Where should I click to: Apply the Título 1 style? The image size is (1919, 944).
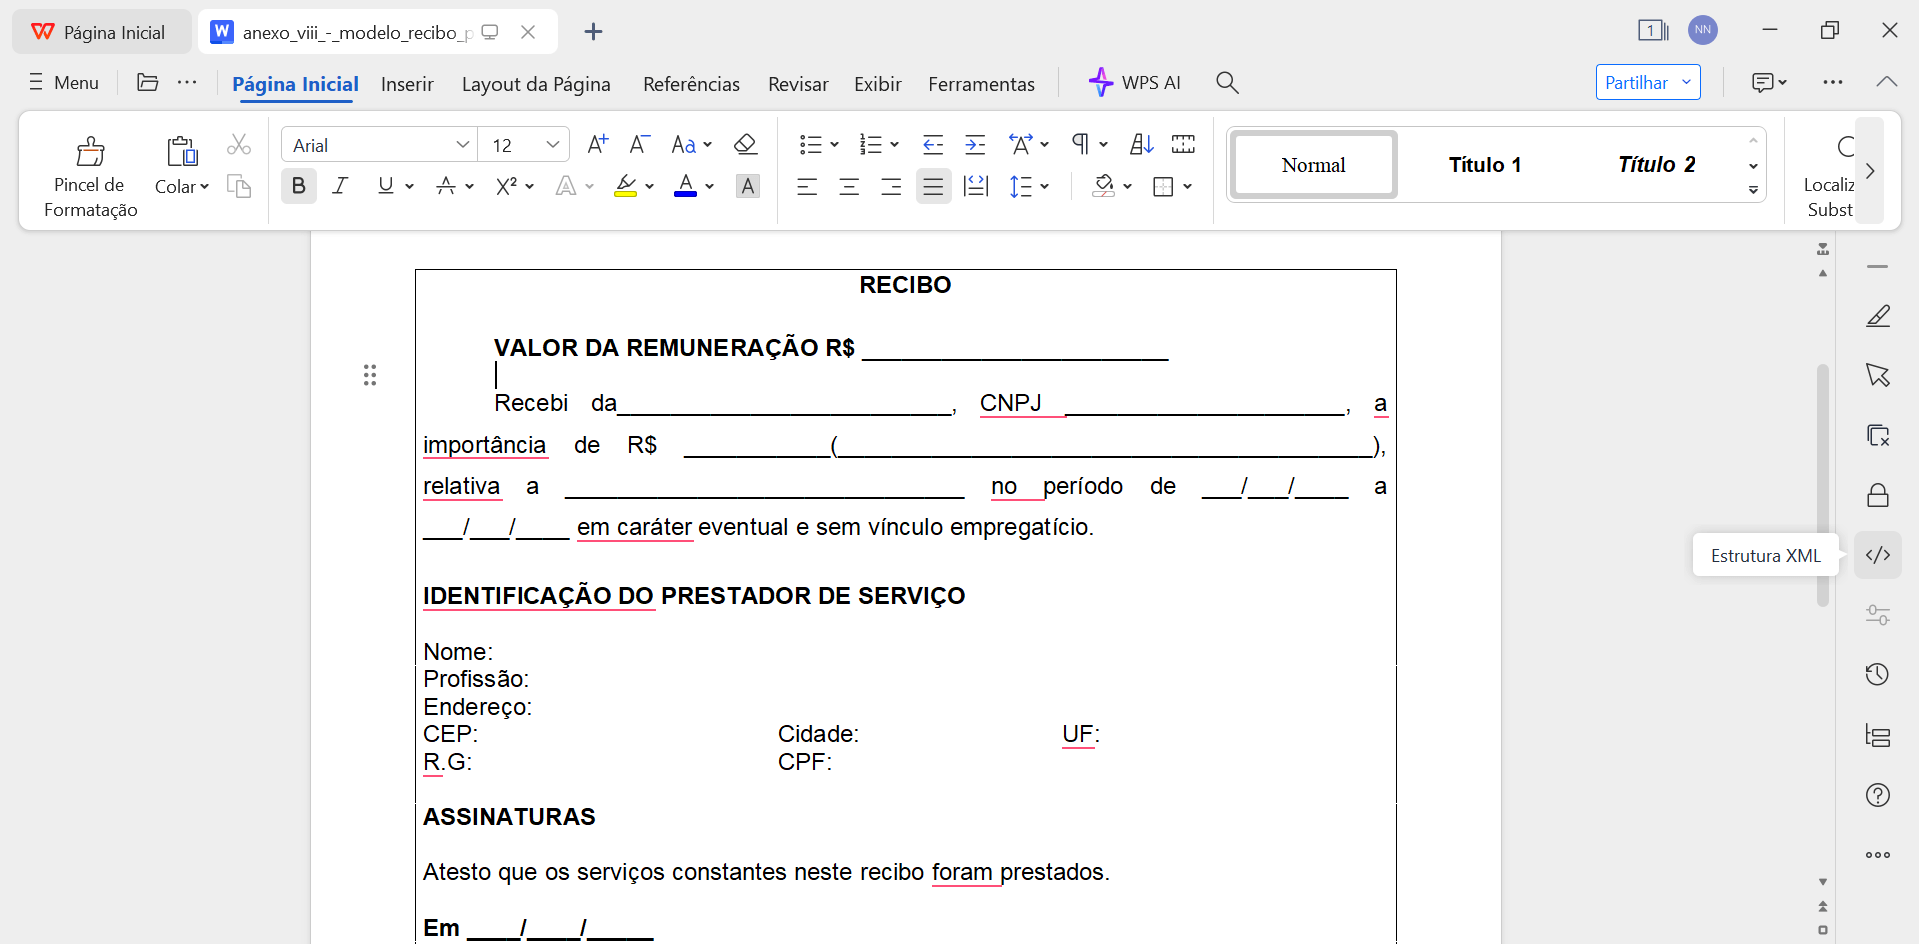click(1485, 164)
